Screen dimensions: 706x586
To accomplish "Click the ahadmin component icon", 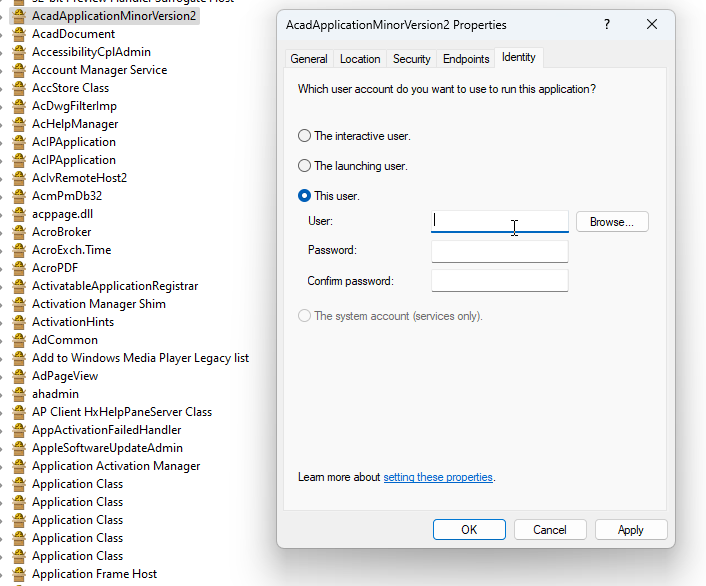I will pos(18,394).
